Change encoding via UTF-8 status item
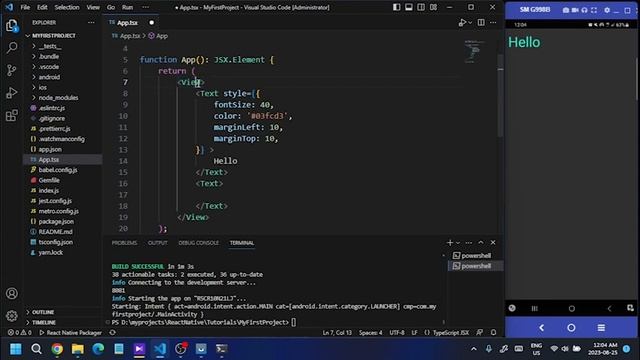The height and width of the screenshot is (360, 640). click(396, 333)
